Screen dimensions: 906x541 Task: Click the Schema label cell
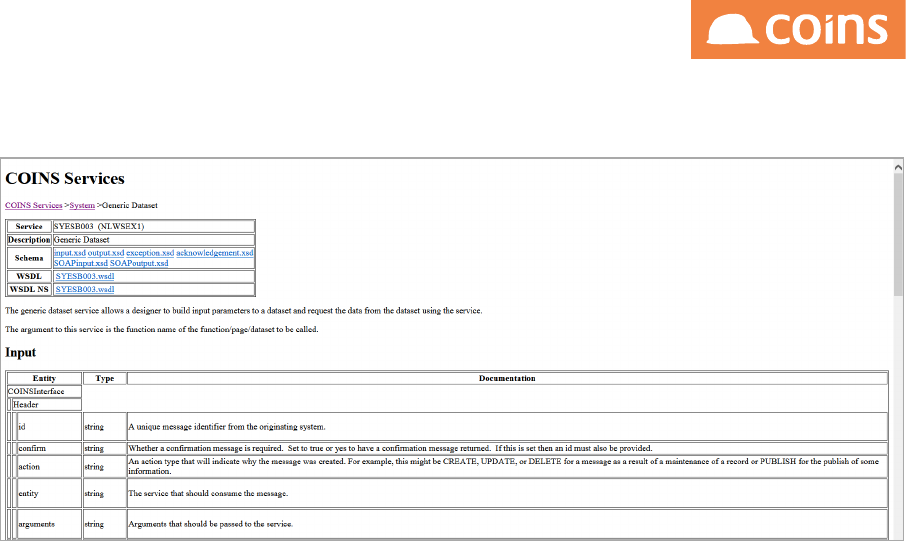coord(29,258)
